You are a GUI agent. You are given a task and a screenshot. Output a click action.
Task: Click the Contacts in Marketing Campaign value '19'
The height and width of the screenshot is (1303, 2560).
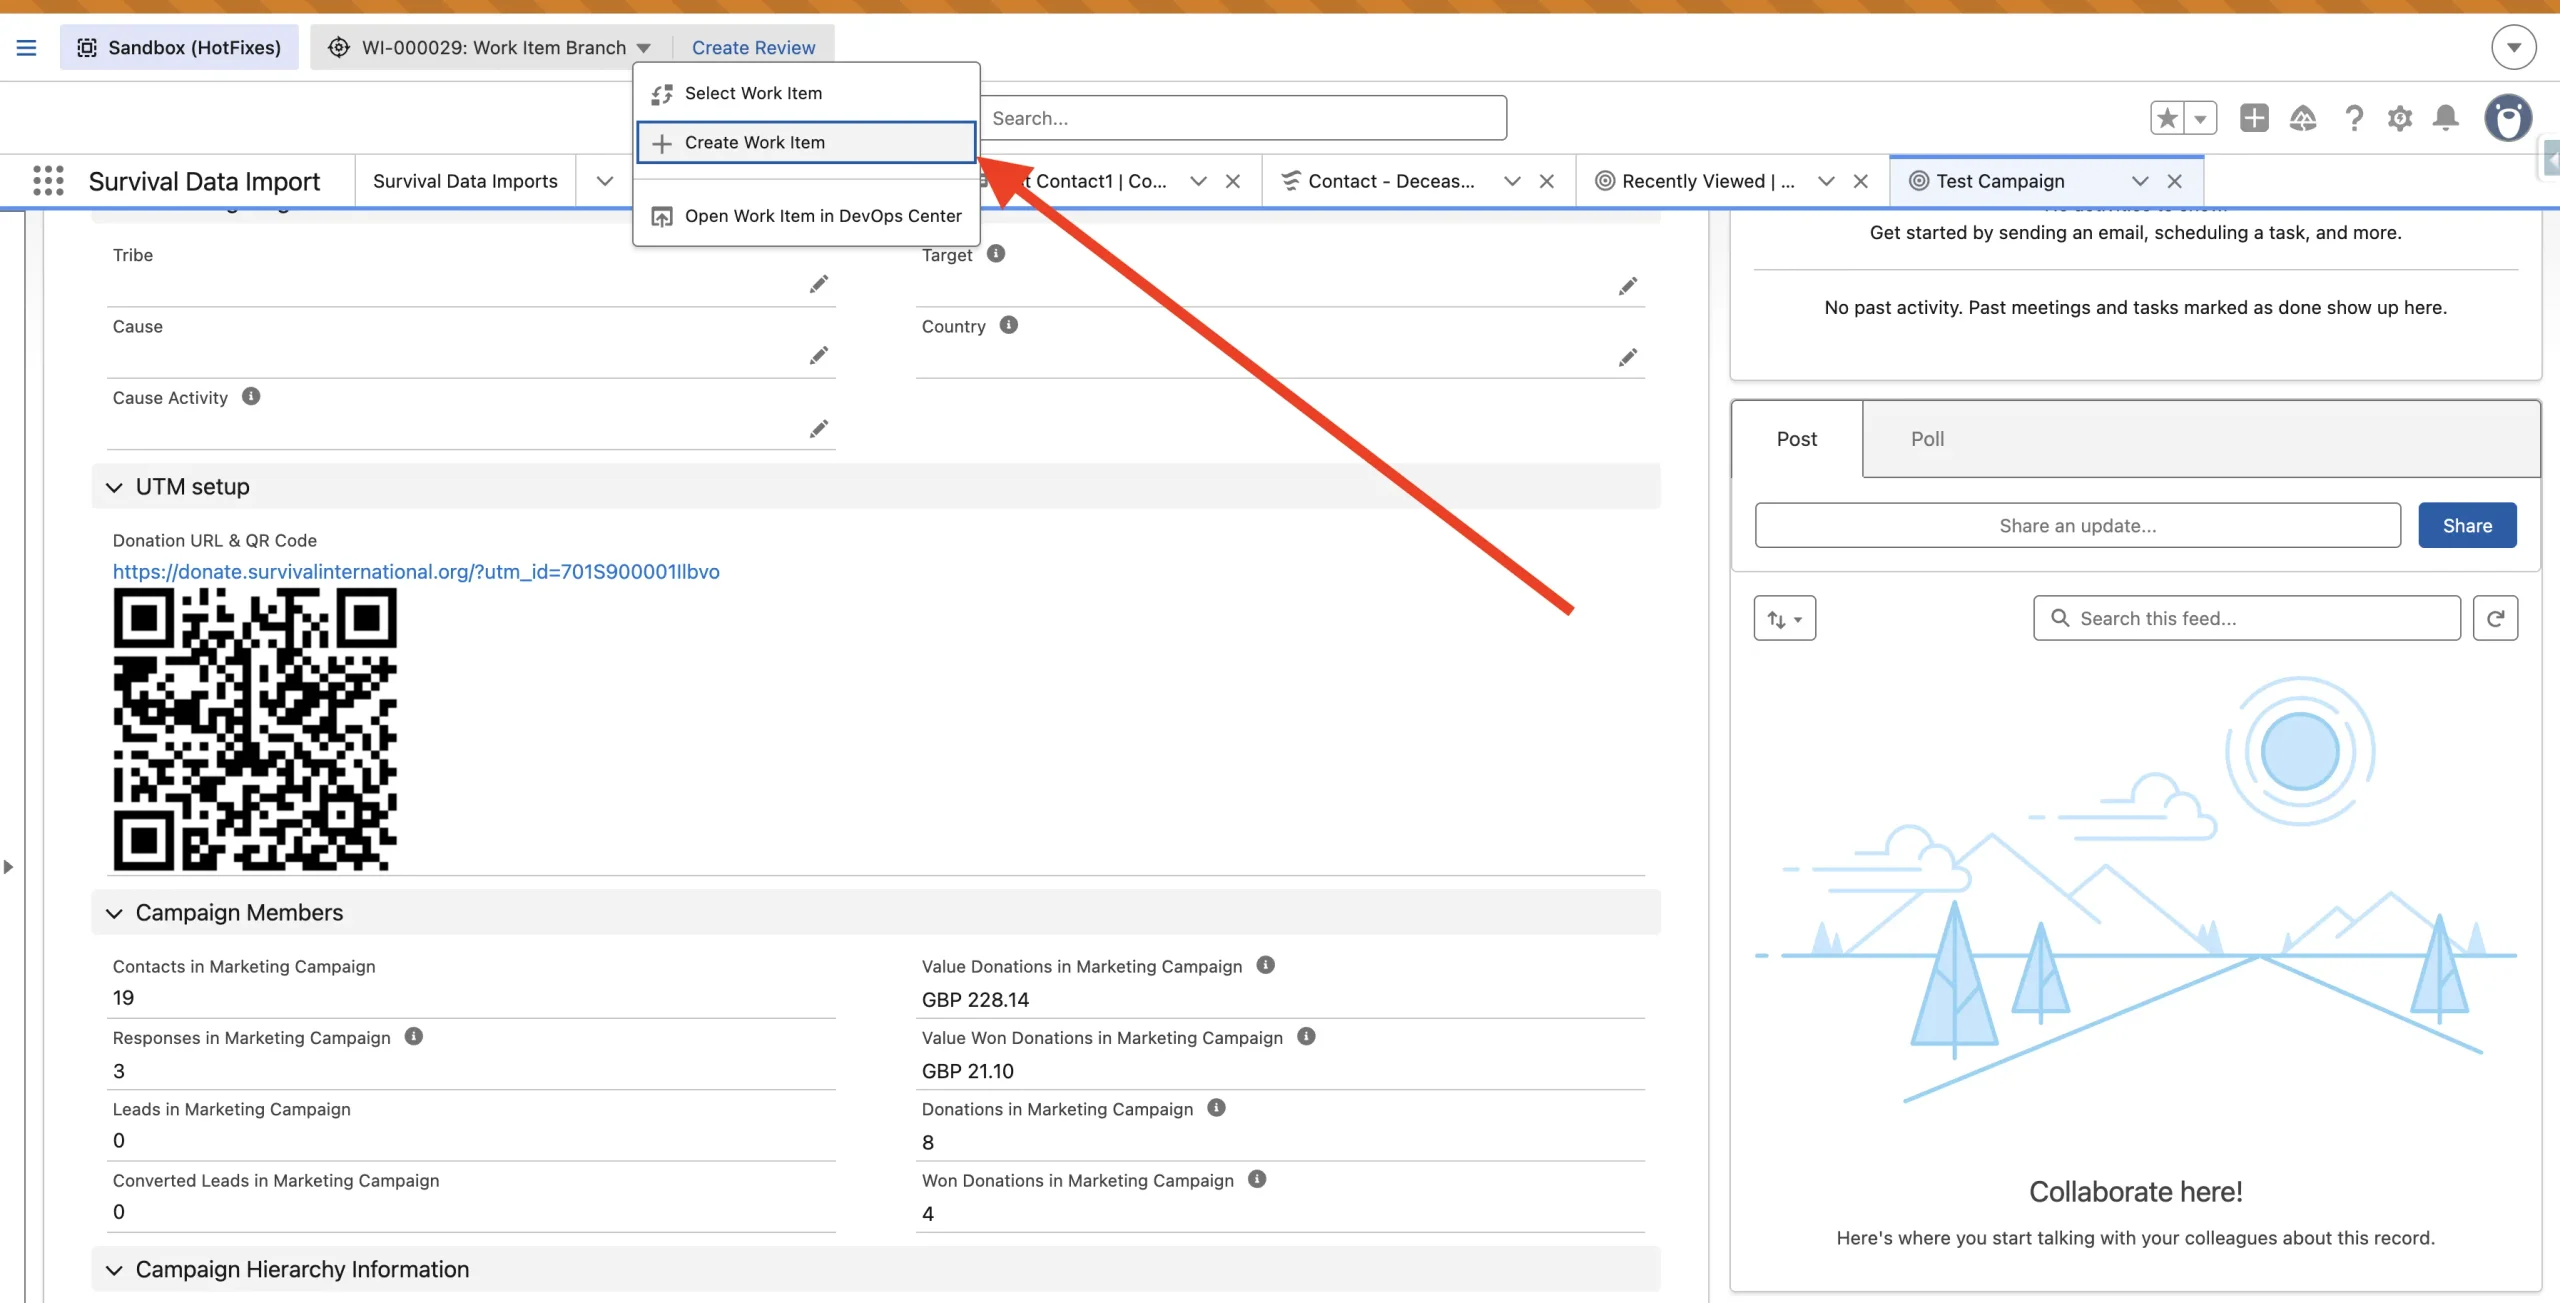coord(123,998)
